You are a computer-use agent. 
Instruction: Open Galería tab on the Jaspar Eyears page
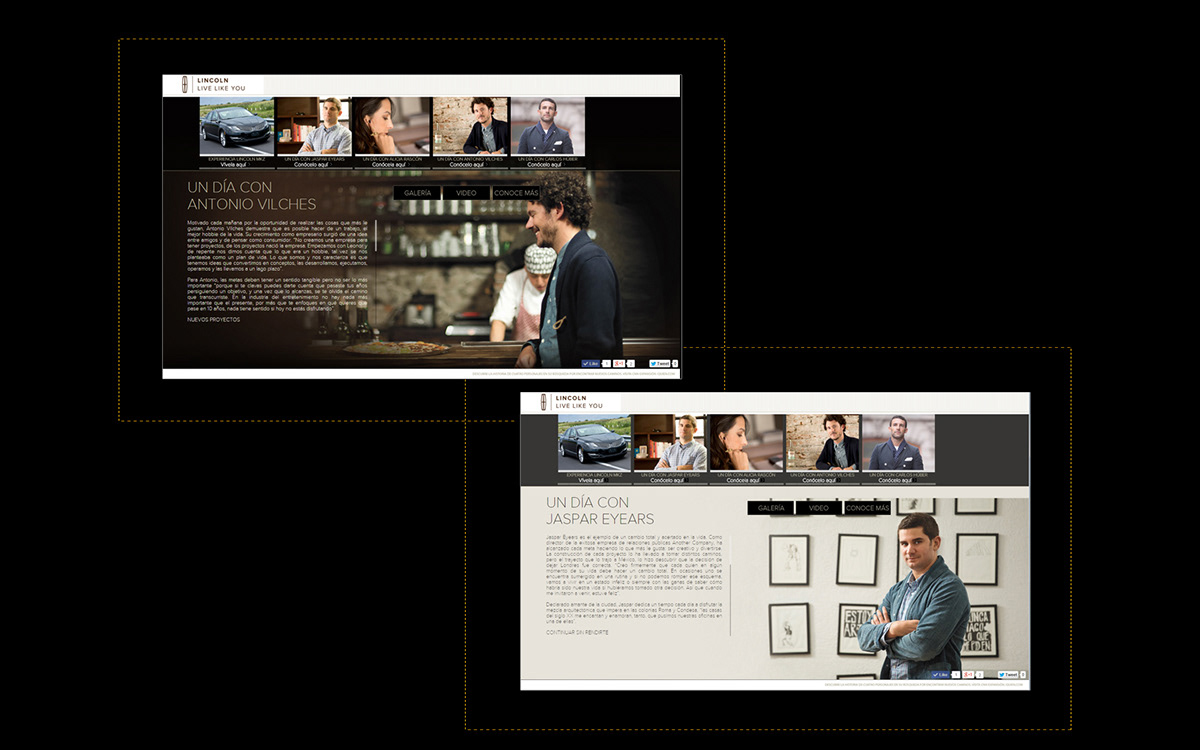tap(771, 508)
